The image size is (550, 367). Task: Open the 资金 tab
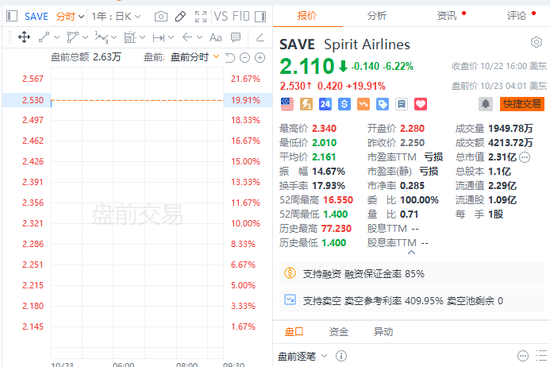(338, 331)
